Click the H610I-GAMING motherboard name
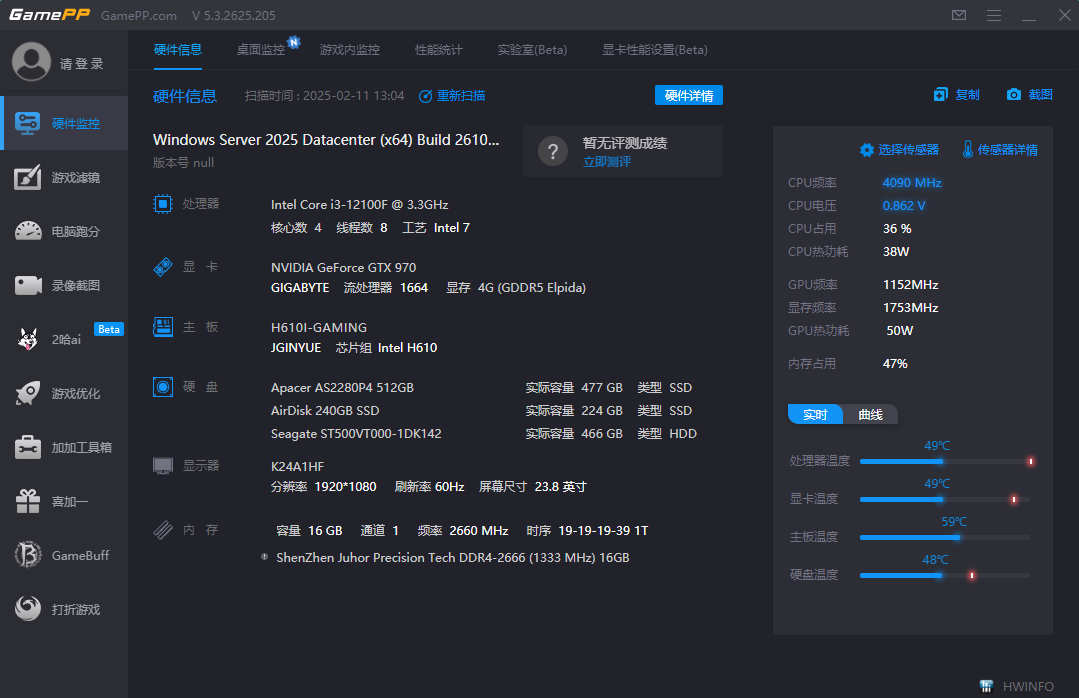Screen dimensions: 1079x698 (319, 328)
